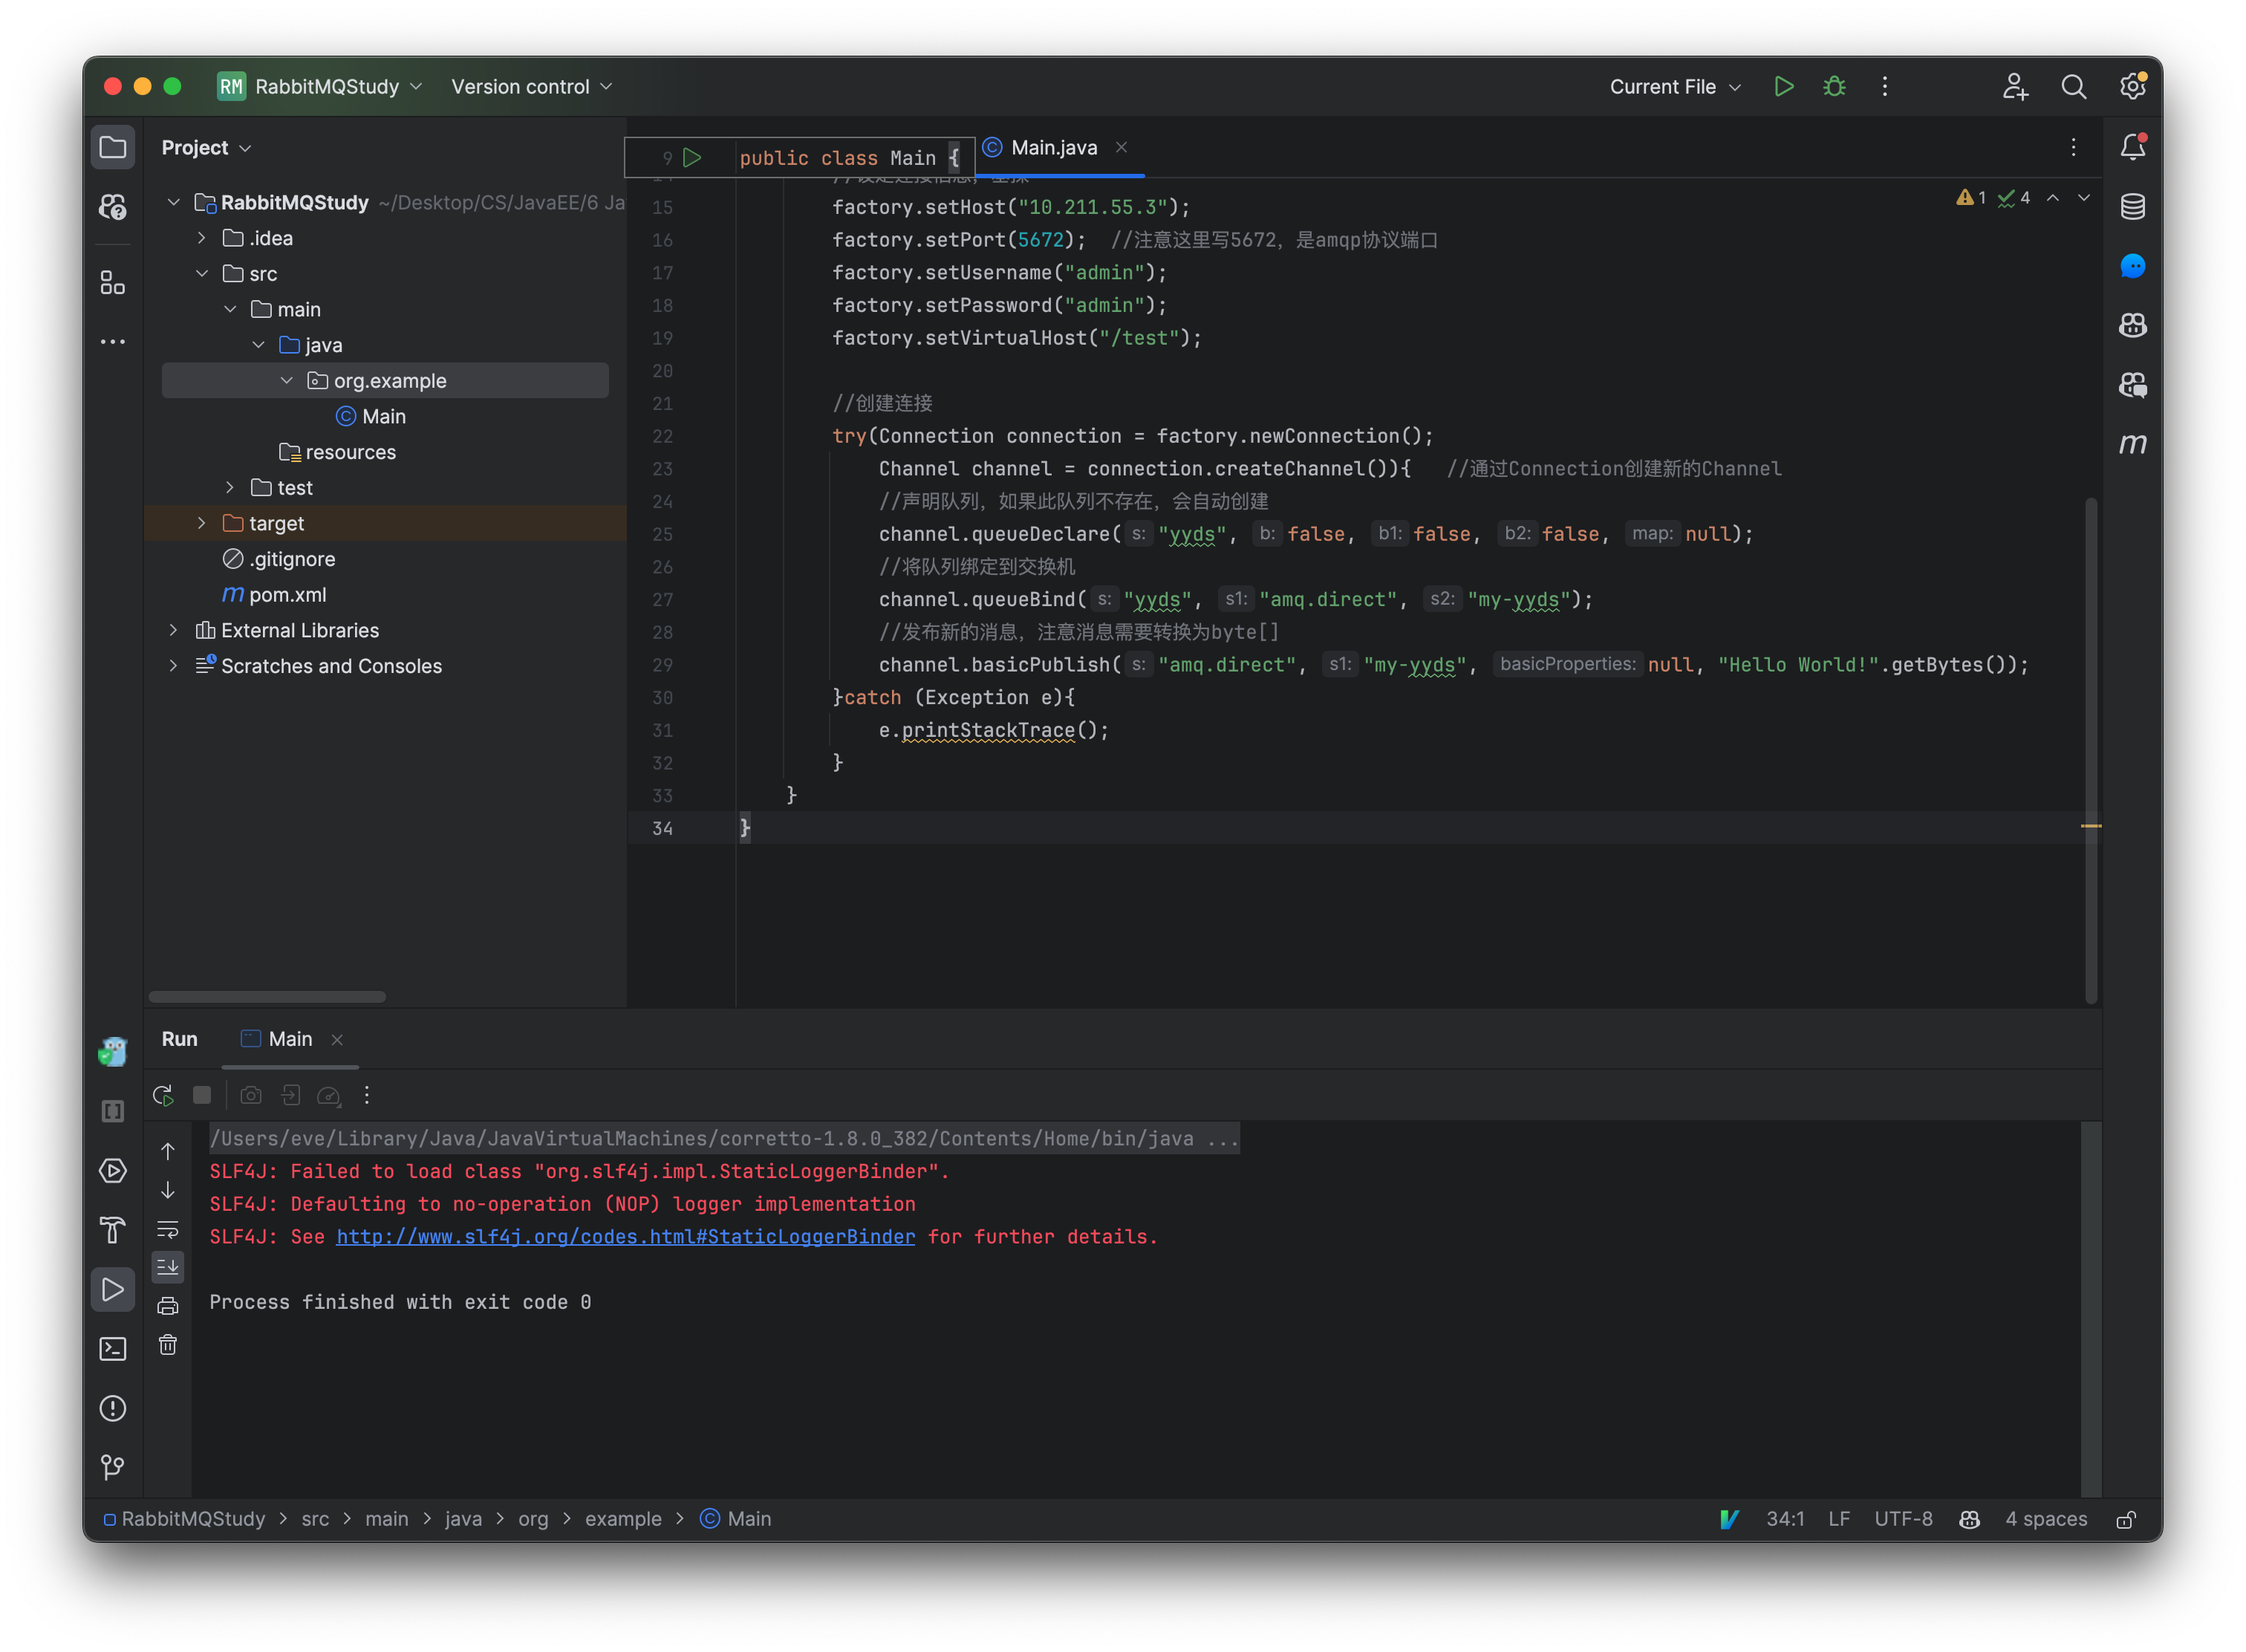Open the Maven tool window icon
Screen dimensions: 2246x1652
pos(2132,444)
